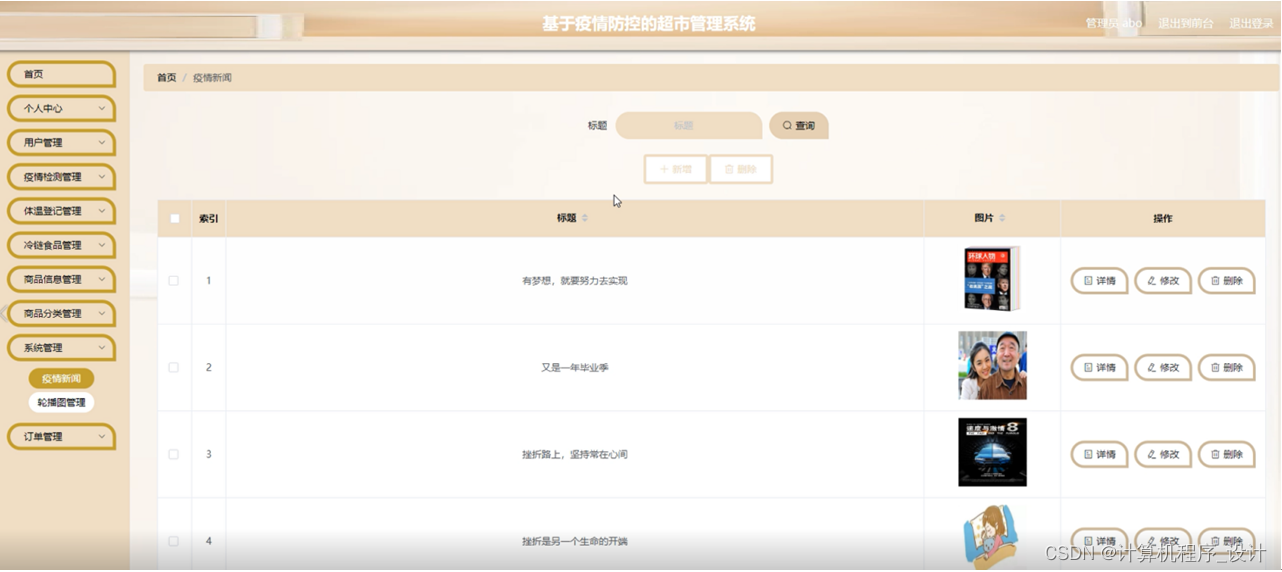1282x572 pixels.
Task: Click 退出登录 in the header
Action: (x=1251, y=23)
